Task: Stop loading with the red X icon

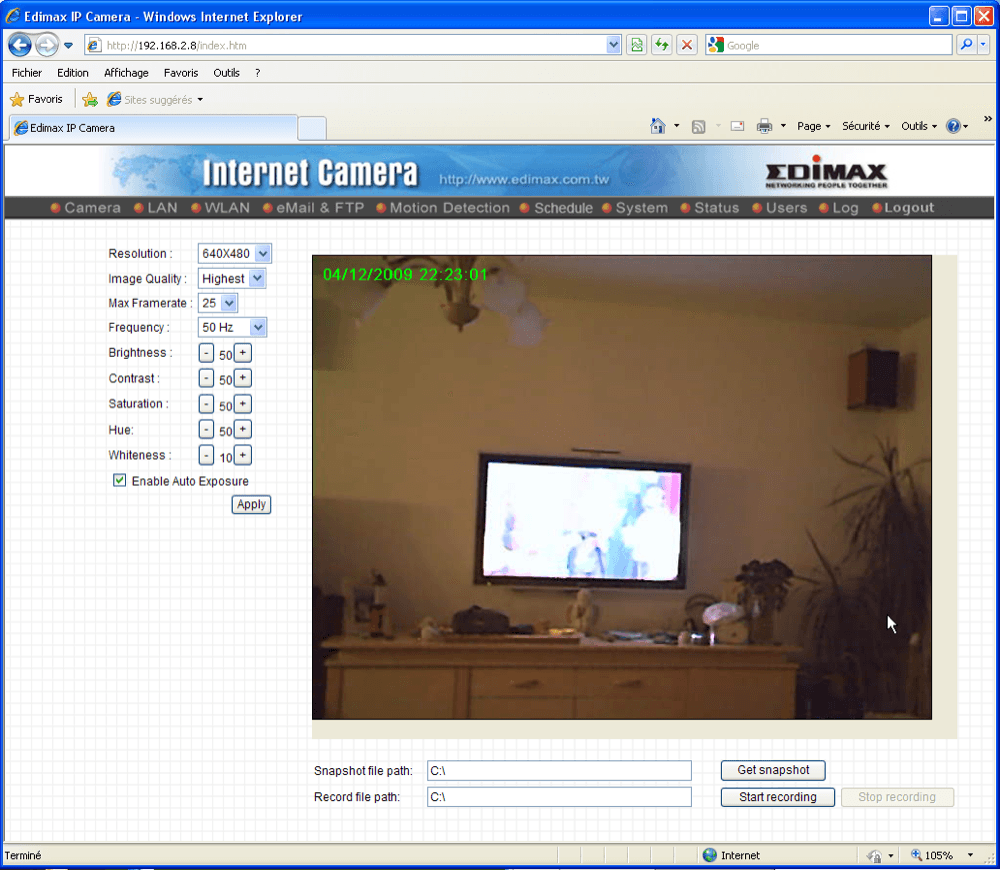Action: click(x=686, y=45)
